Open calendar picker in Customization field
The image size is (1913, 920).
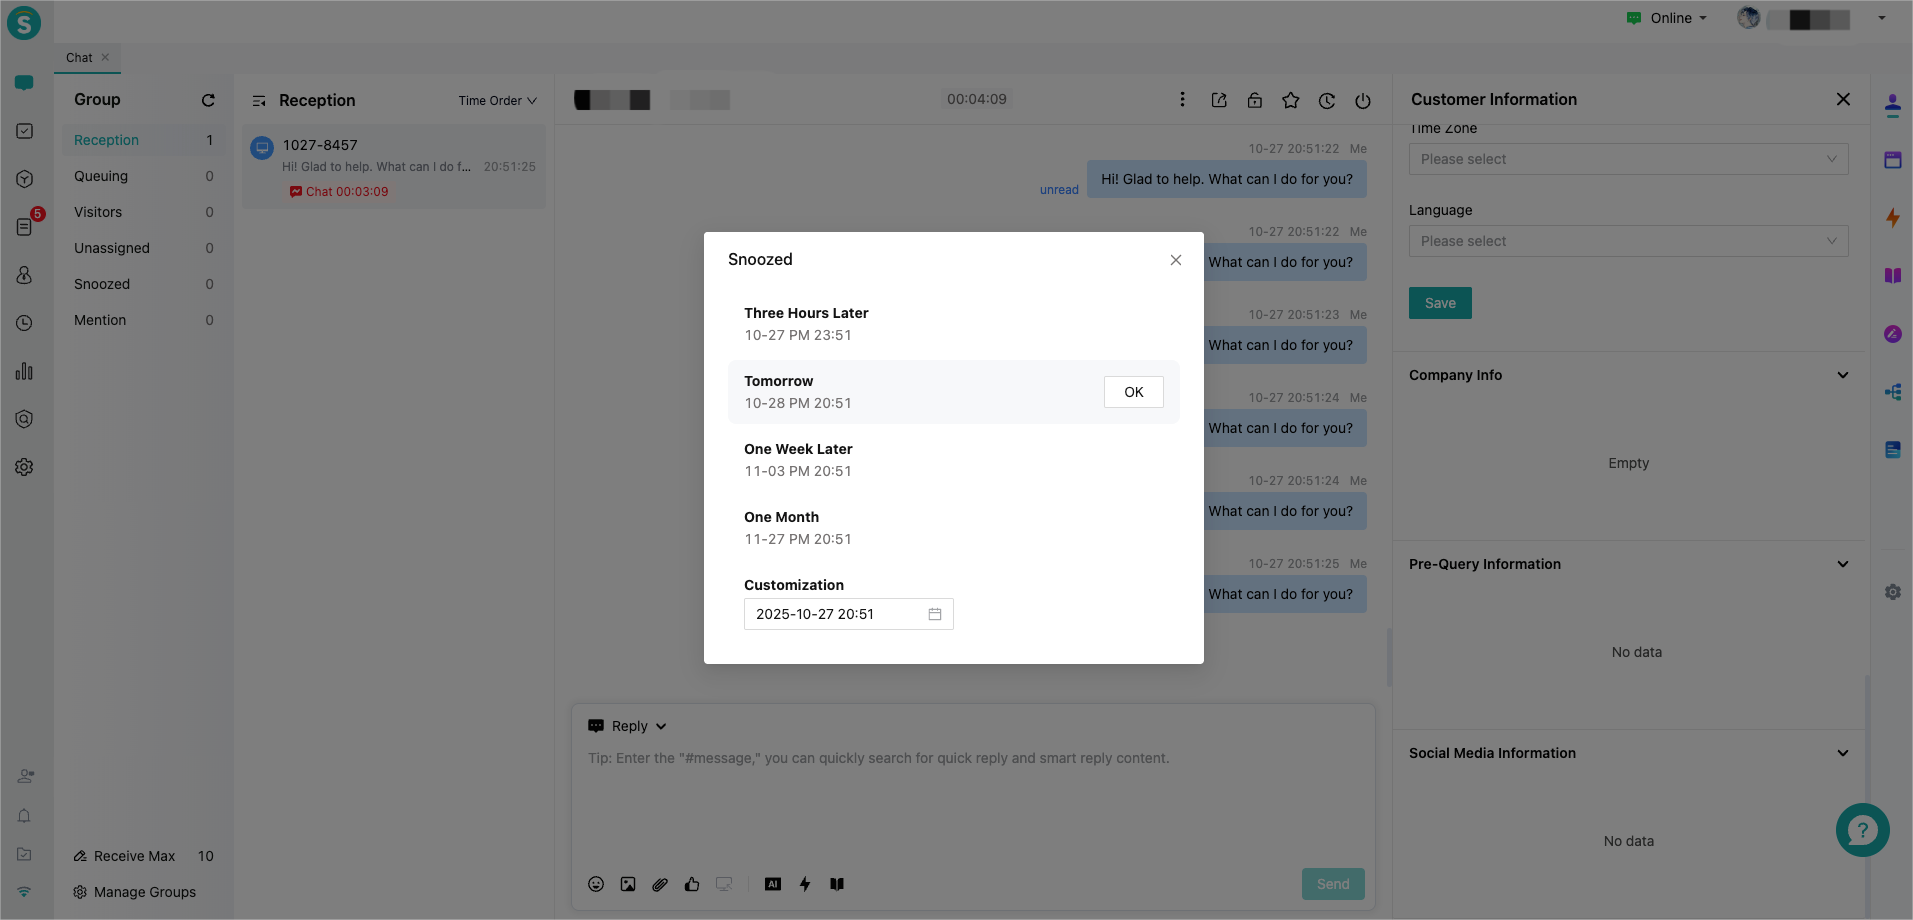934,614
